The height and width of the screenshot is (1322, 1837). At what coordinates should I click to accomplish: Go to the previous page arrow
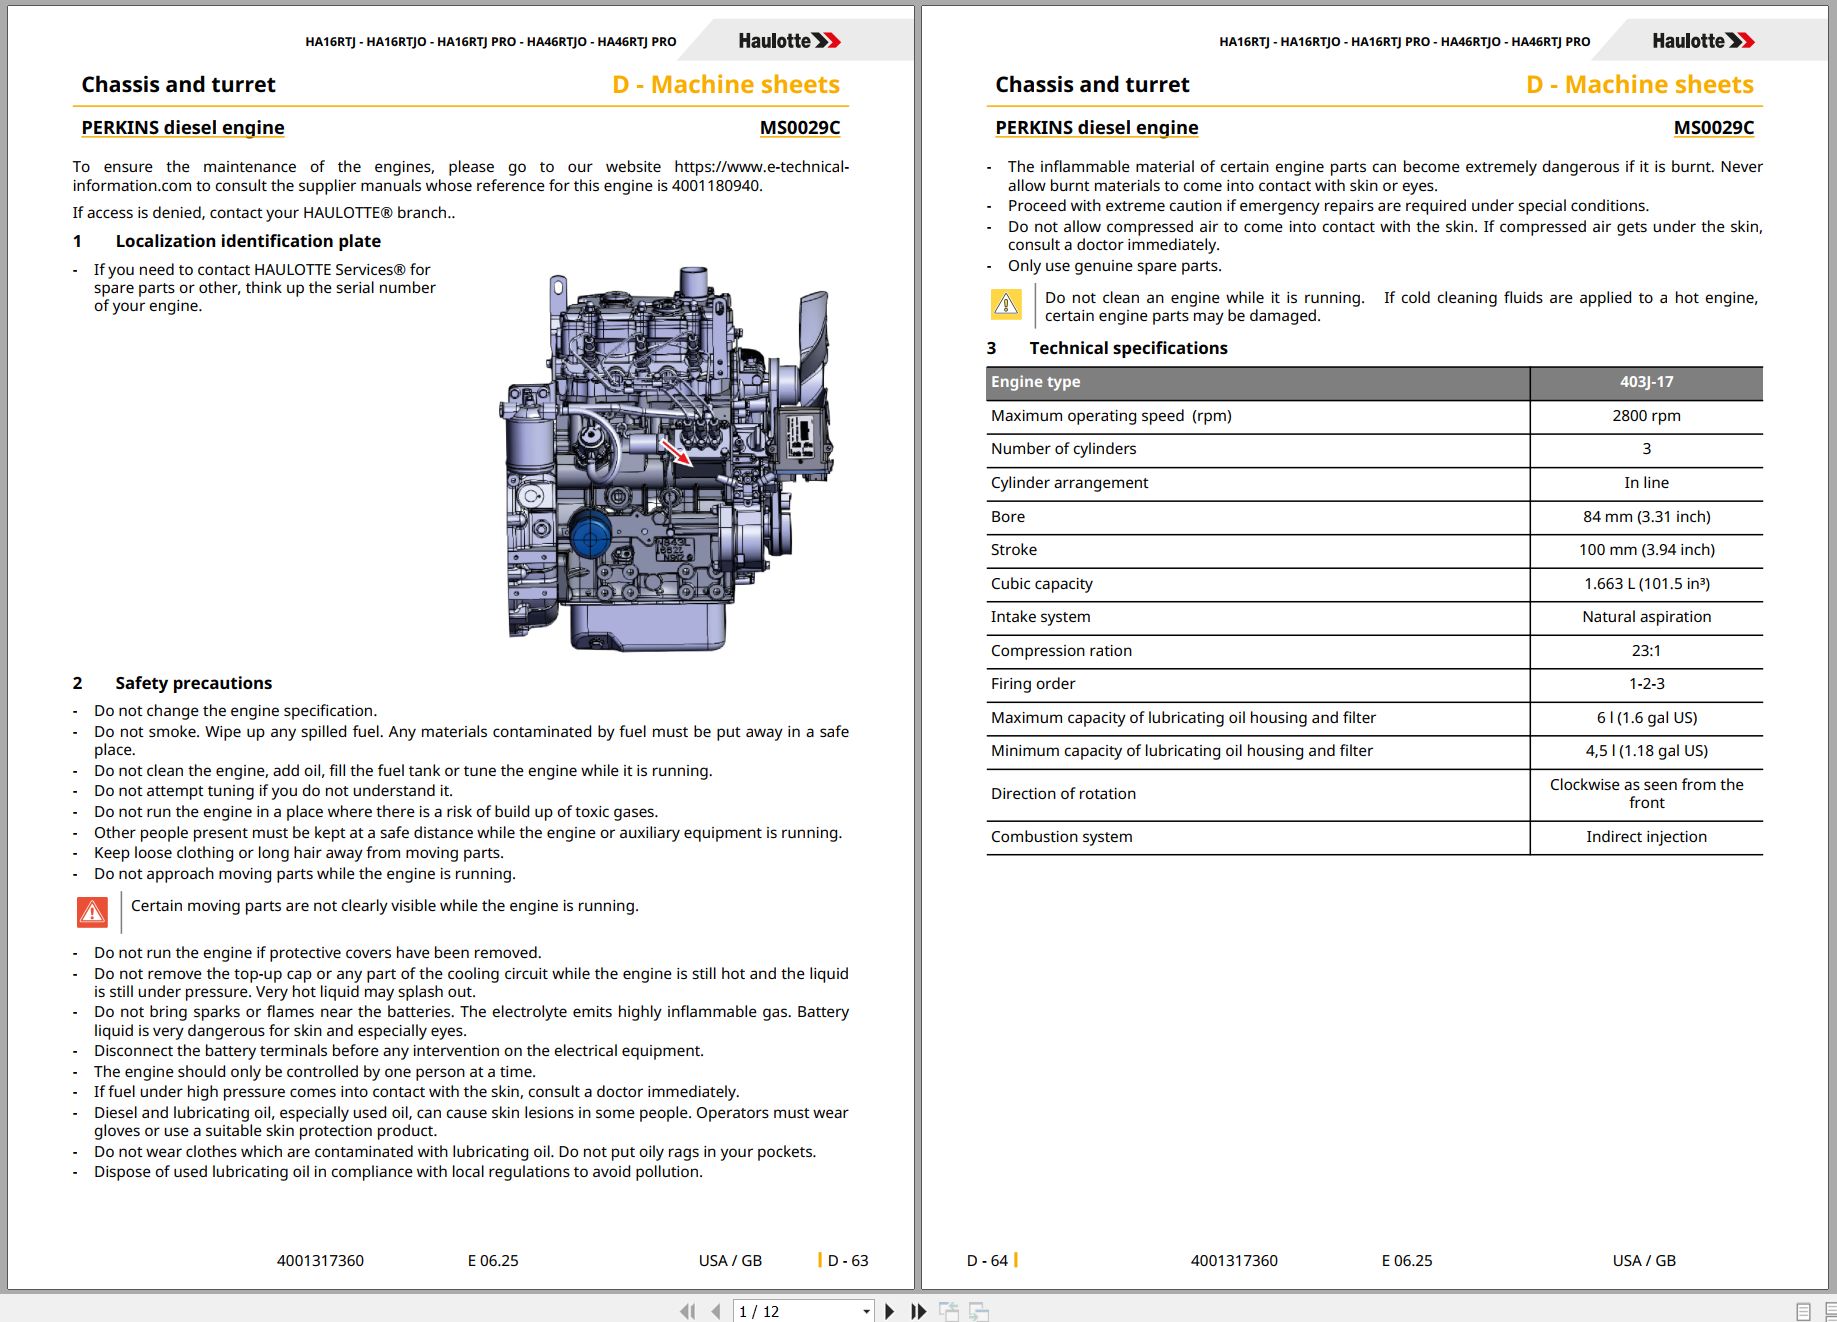click(x=716, y=1311)
